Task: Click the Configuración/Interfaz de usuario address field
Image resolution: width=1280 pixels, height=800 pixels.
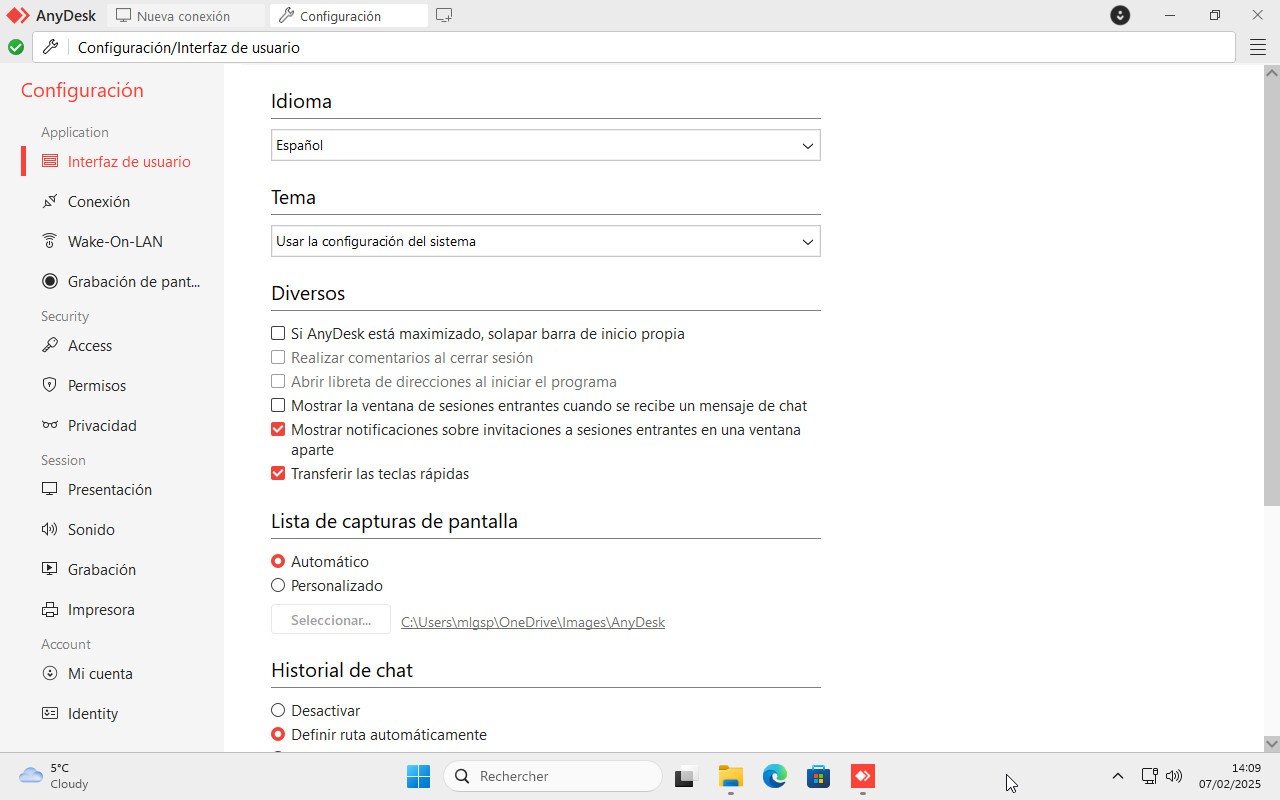Action: pos(650,47)
